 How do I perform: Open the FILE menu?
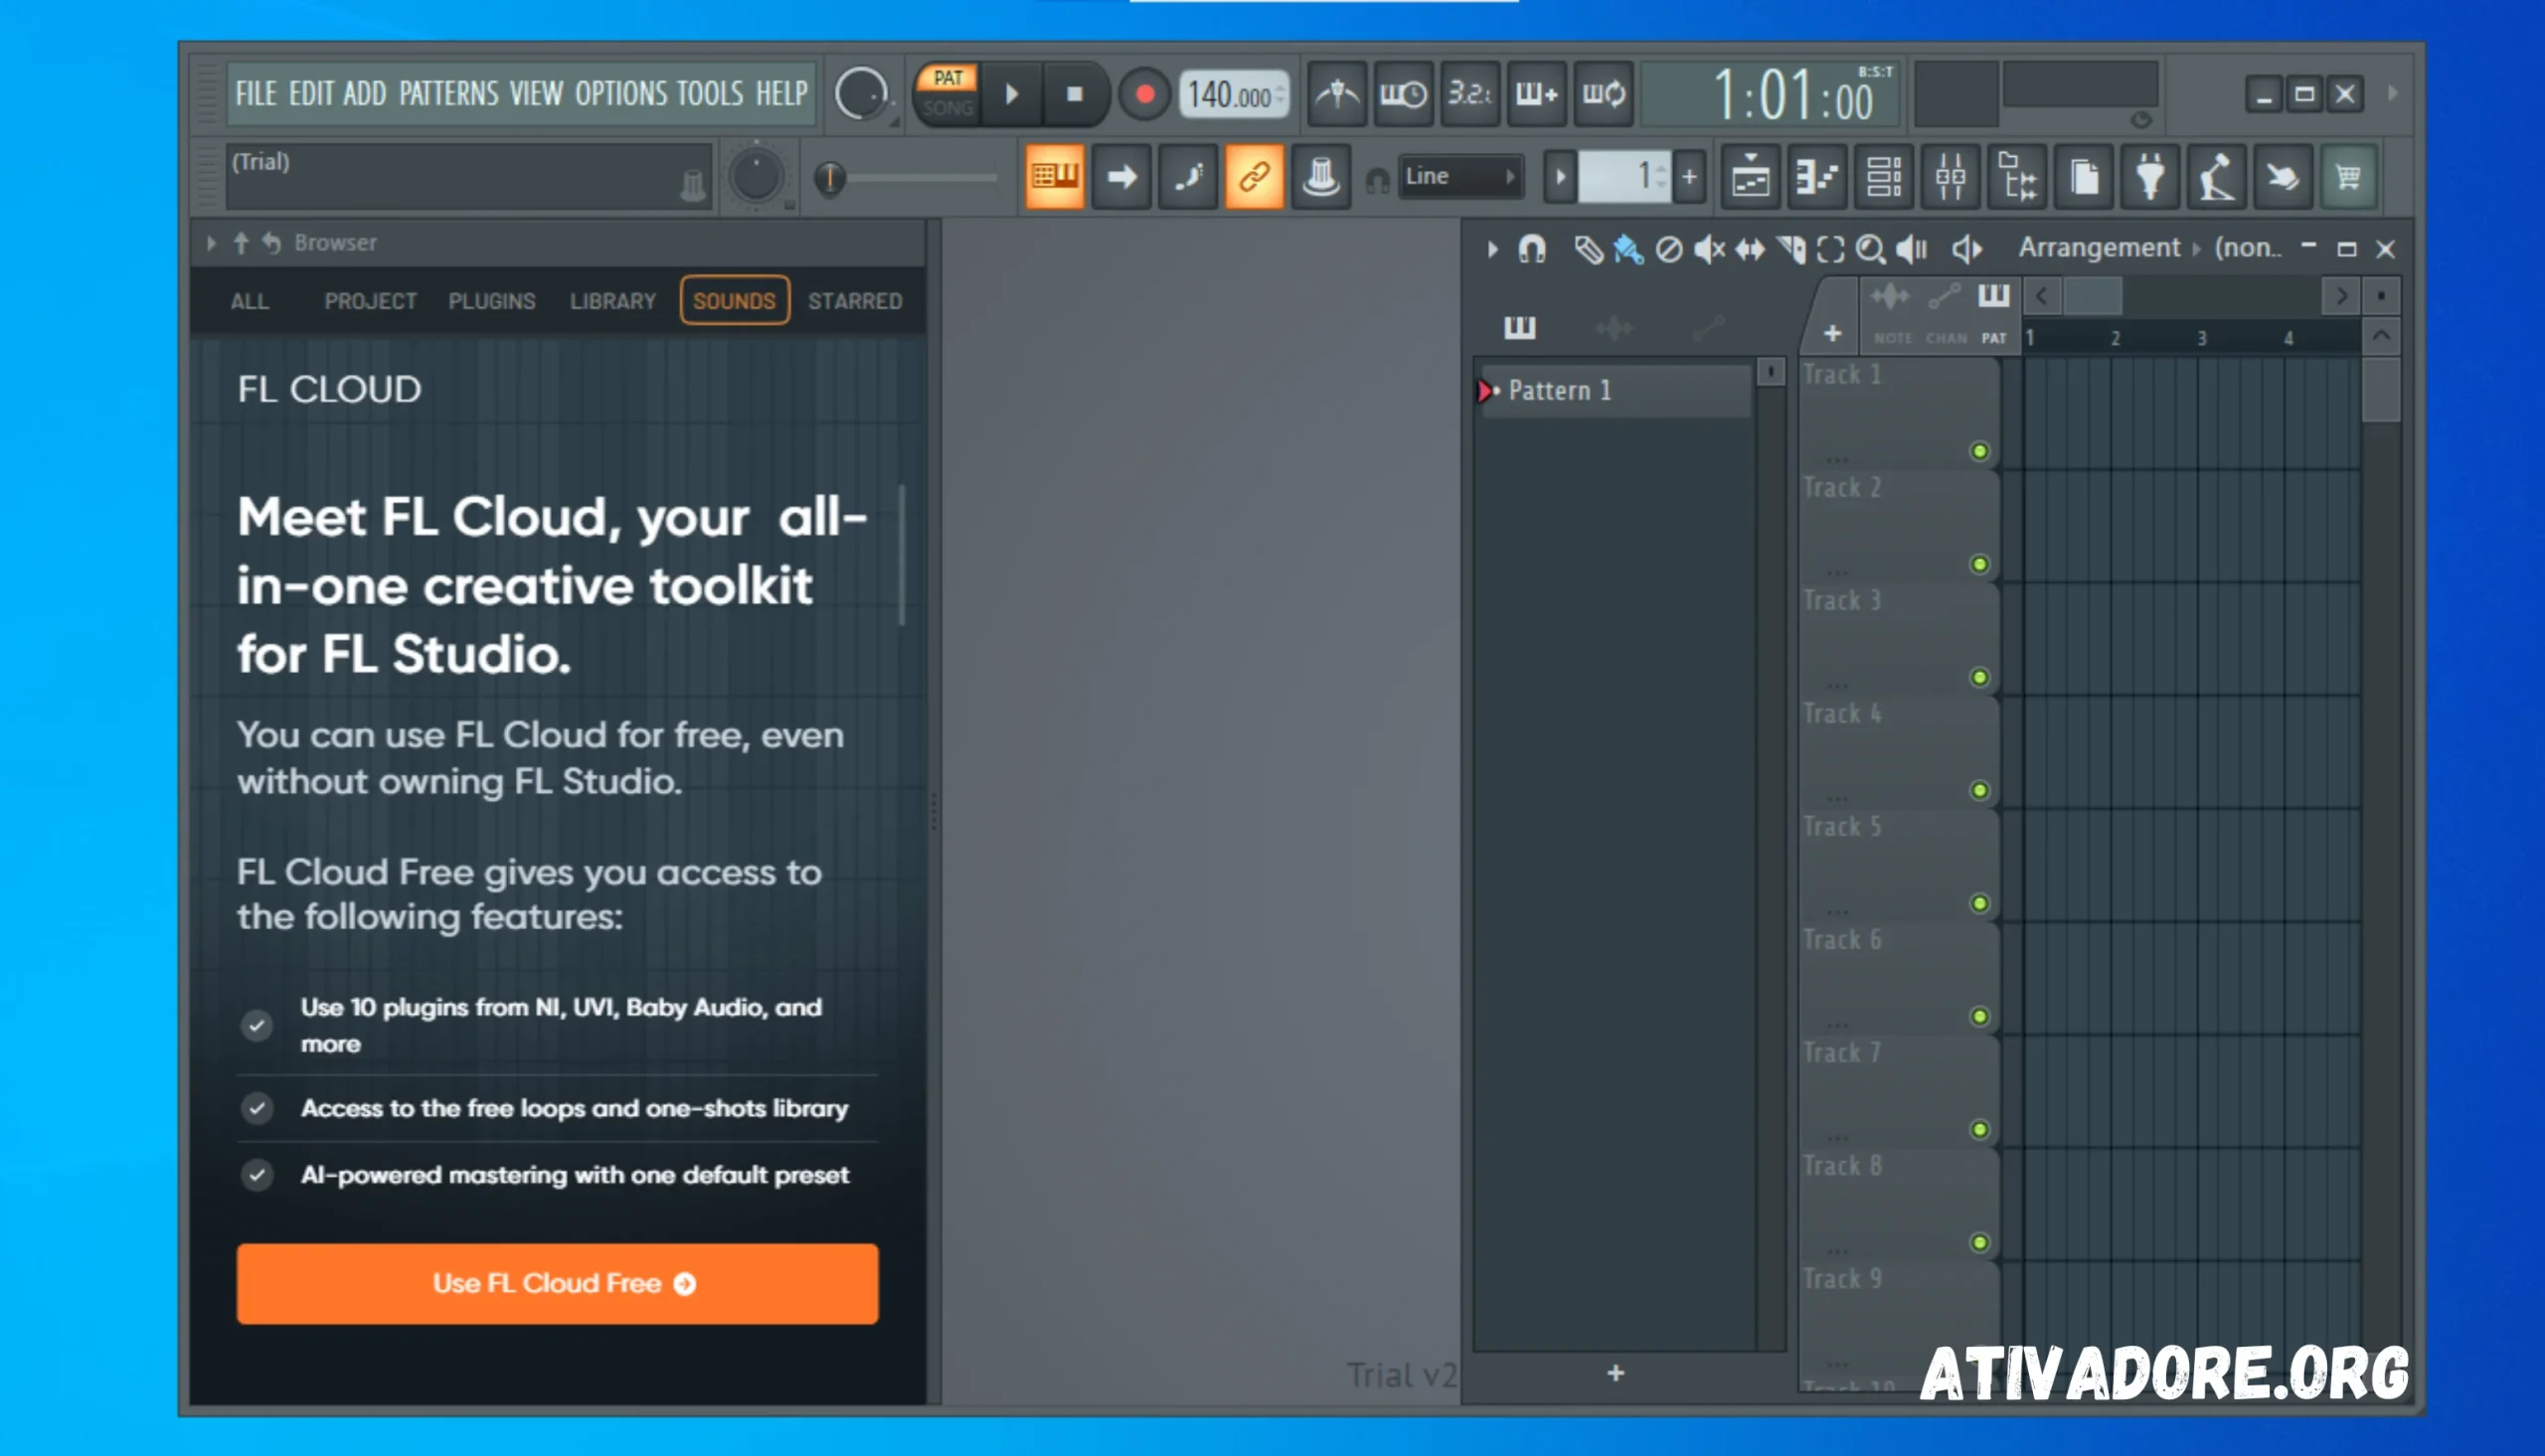coord(256,94)
